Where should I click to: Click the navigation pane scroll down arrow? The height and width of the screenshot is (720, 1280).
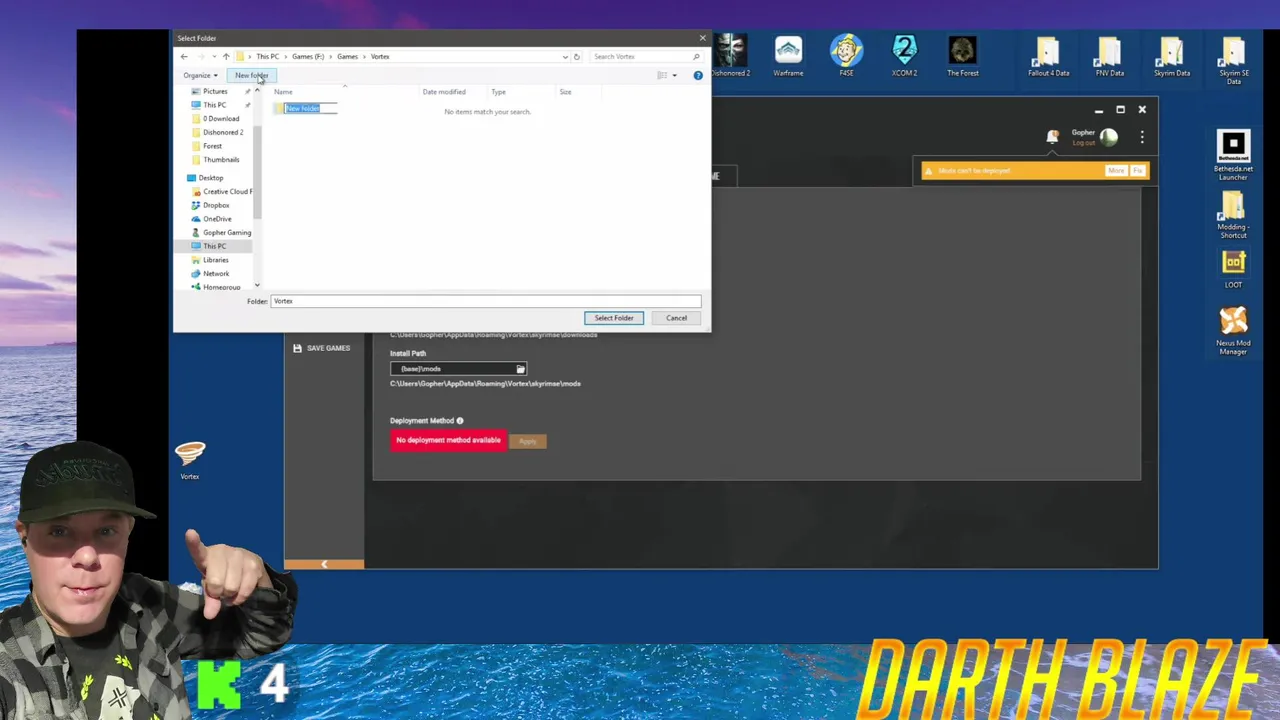(x=257, y=284)
